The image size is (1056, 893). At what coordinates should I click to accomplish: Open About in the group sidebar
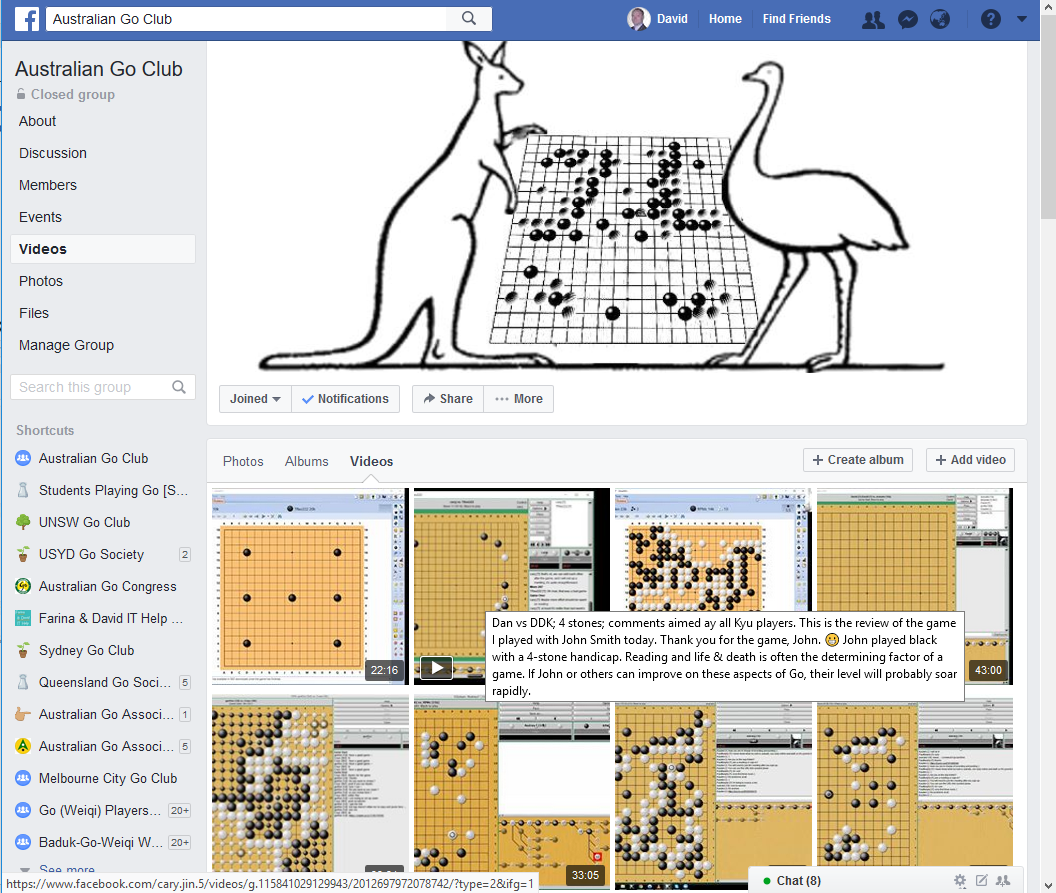pos(38,121)
